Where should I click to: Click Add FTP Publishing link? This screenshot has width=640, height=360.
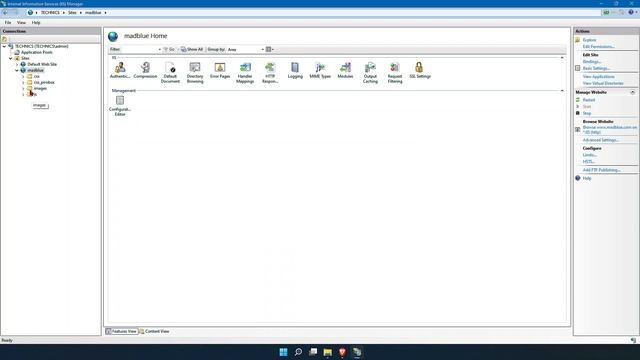[x=602, y=170]
